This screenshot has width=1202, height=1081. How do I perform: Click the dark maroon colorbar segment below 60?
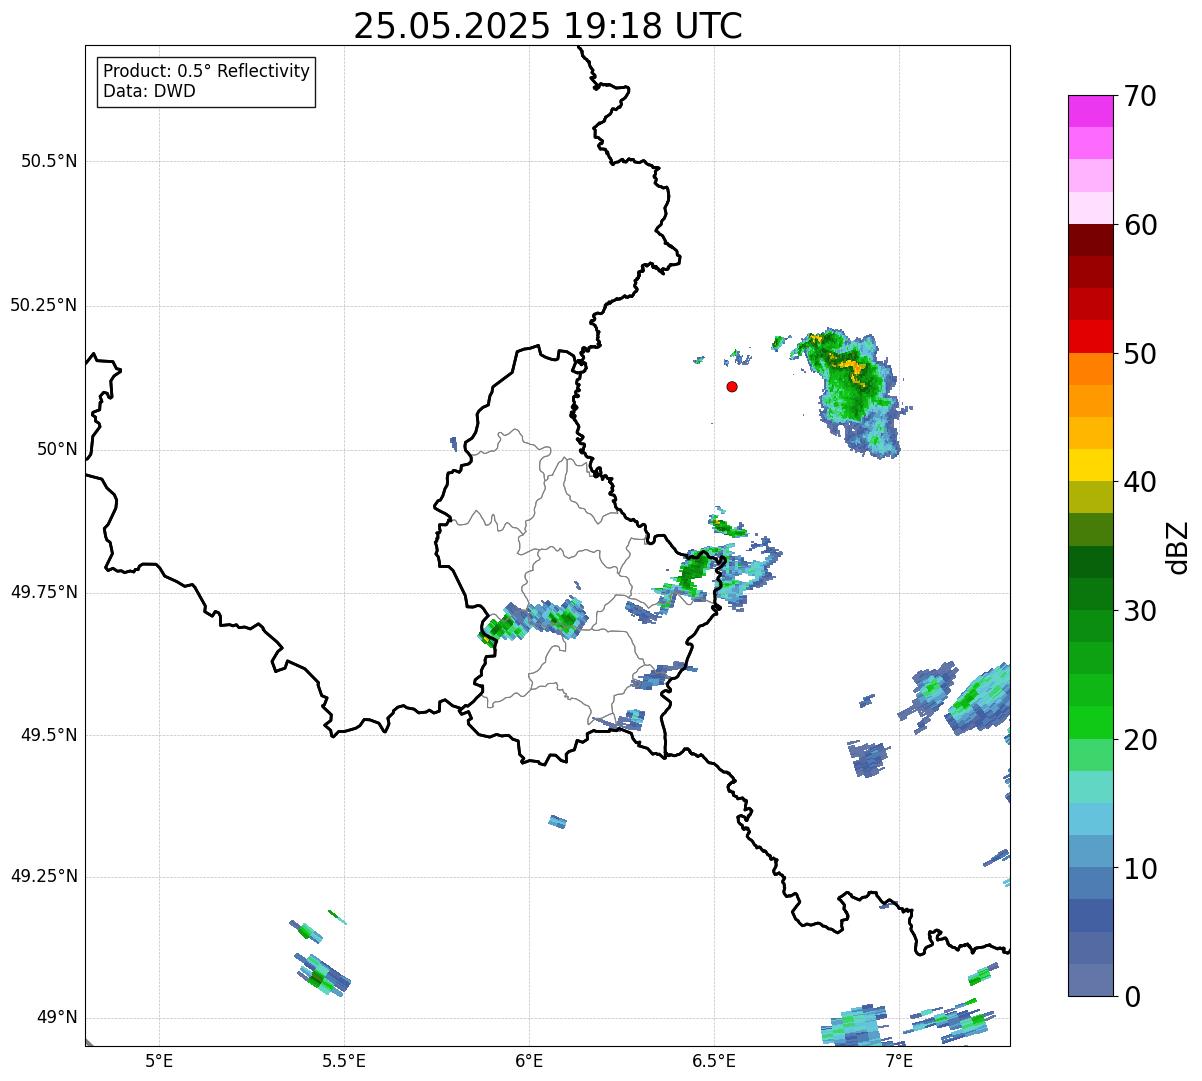1090,240
